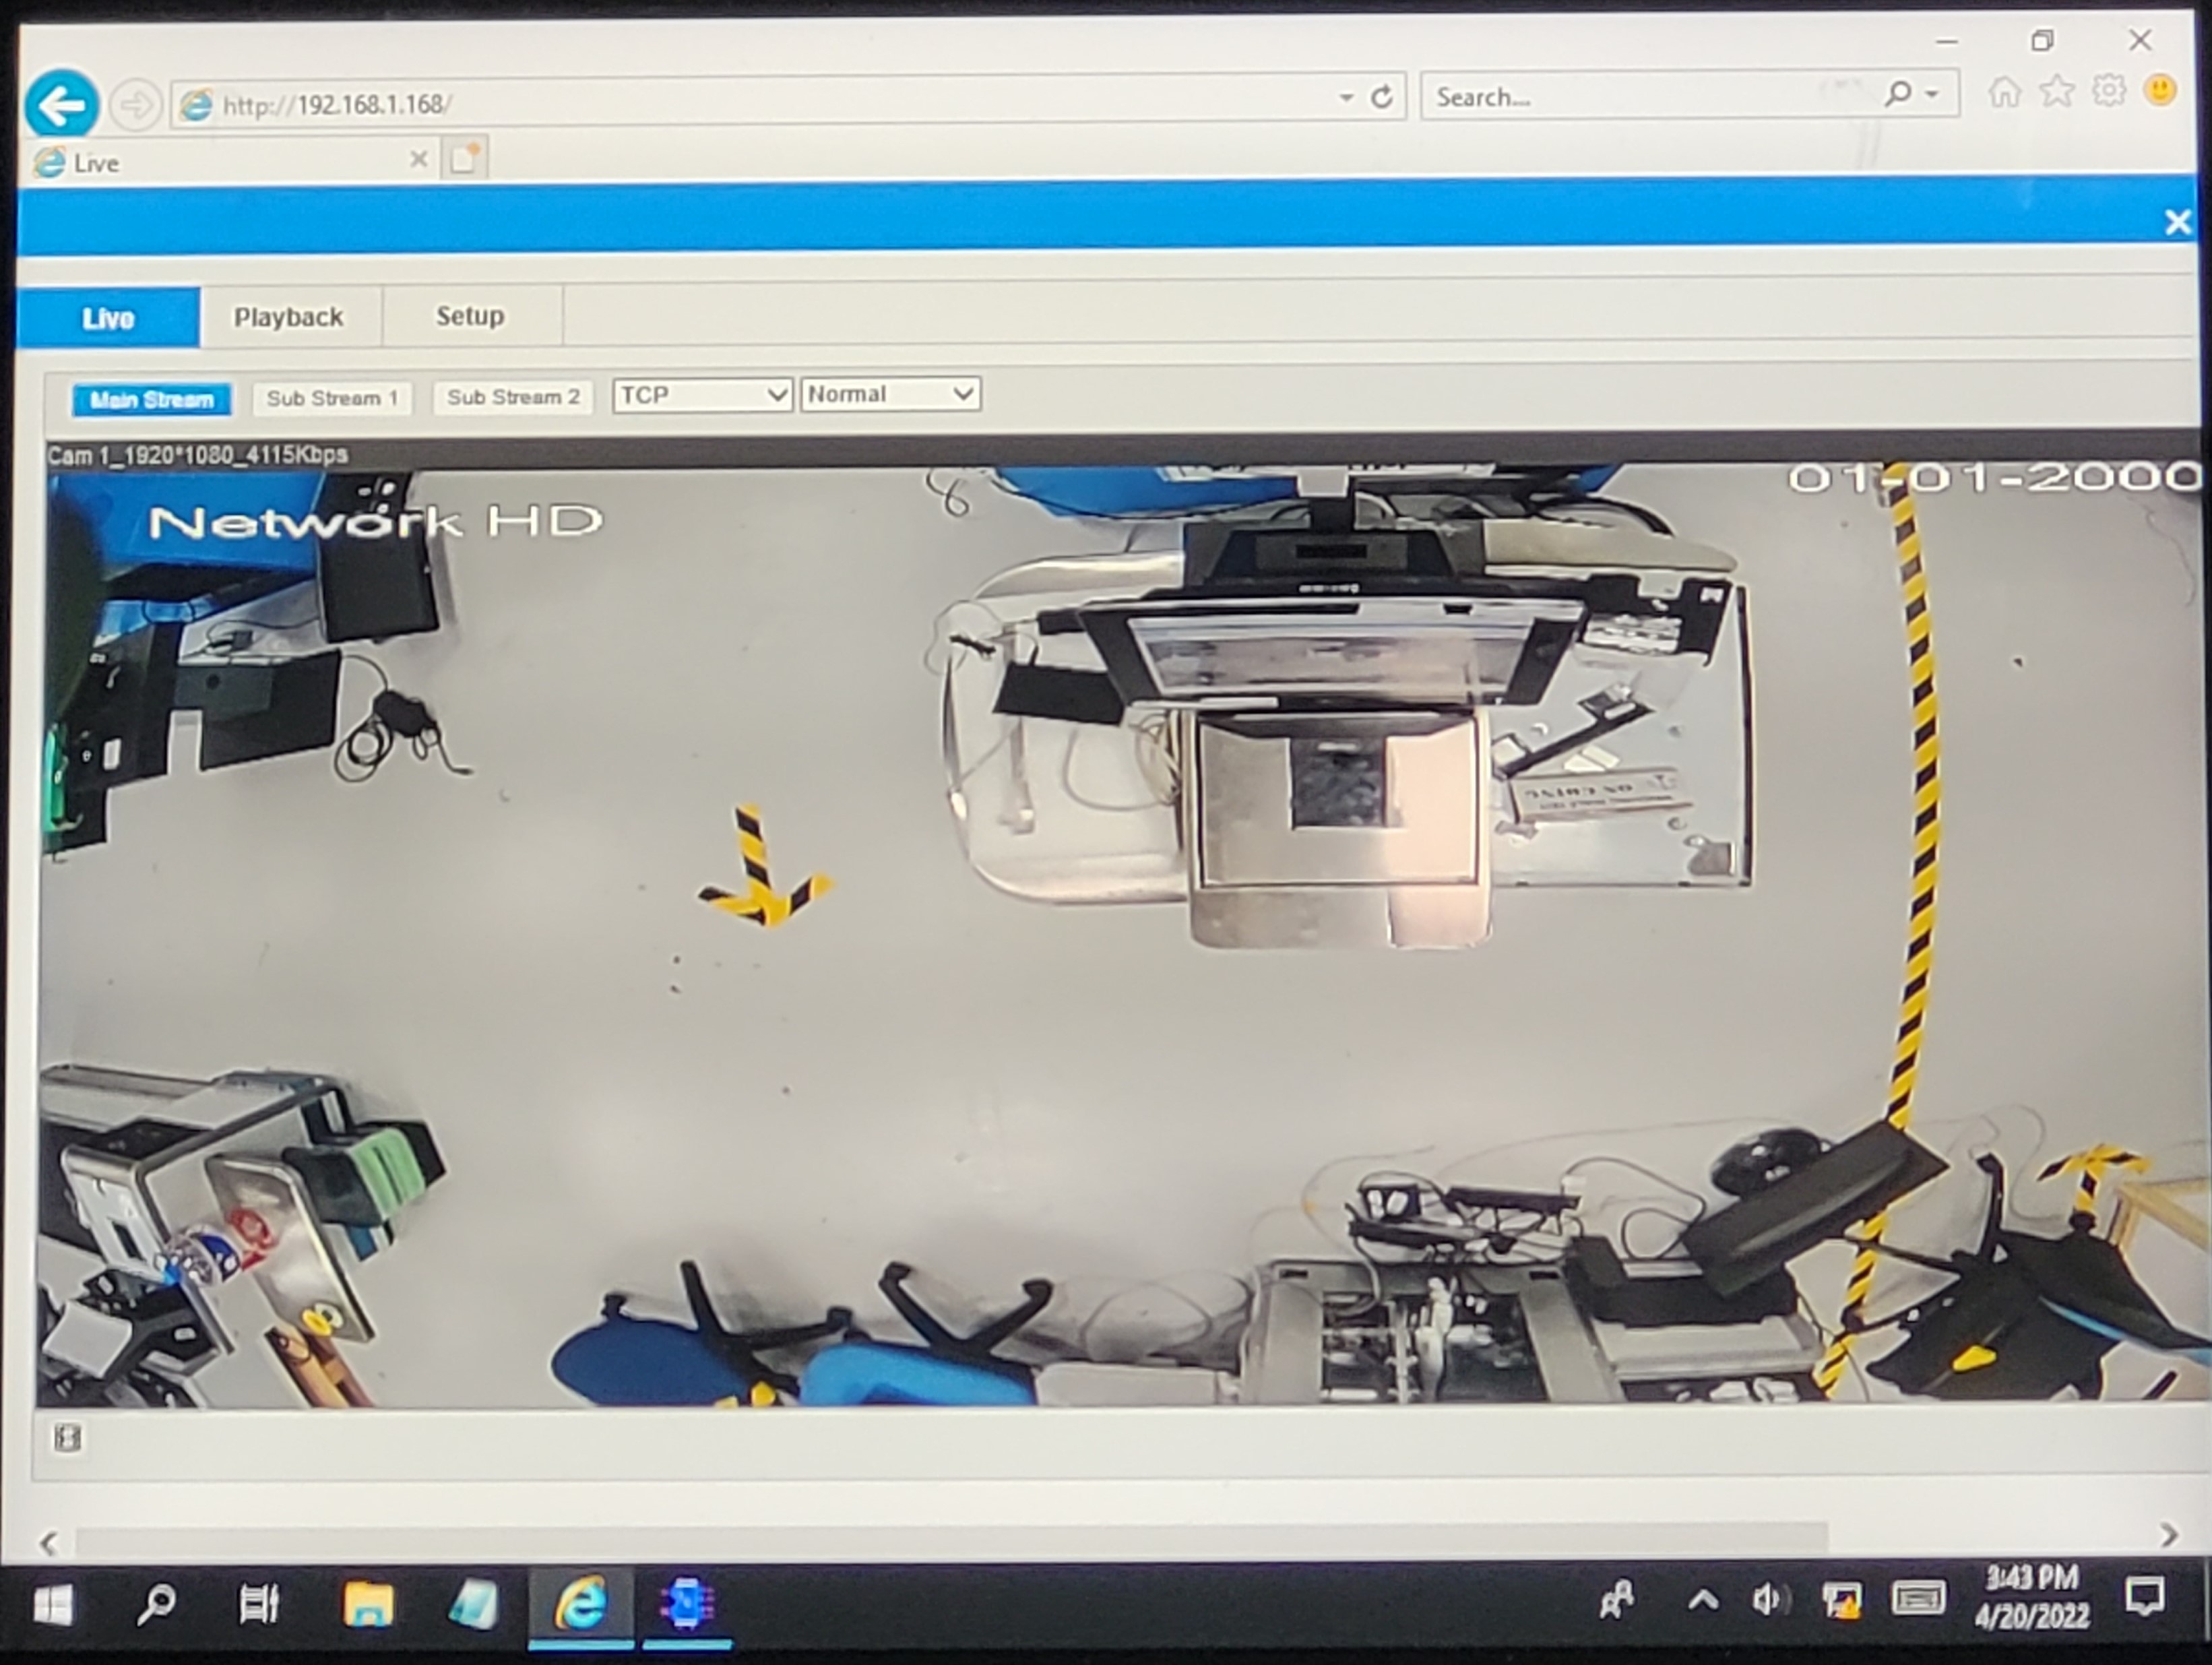Expand the Normal mode dropdown
Viewport: 2212px width, 1665px height.
pos(890,394)
